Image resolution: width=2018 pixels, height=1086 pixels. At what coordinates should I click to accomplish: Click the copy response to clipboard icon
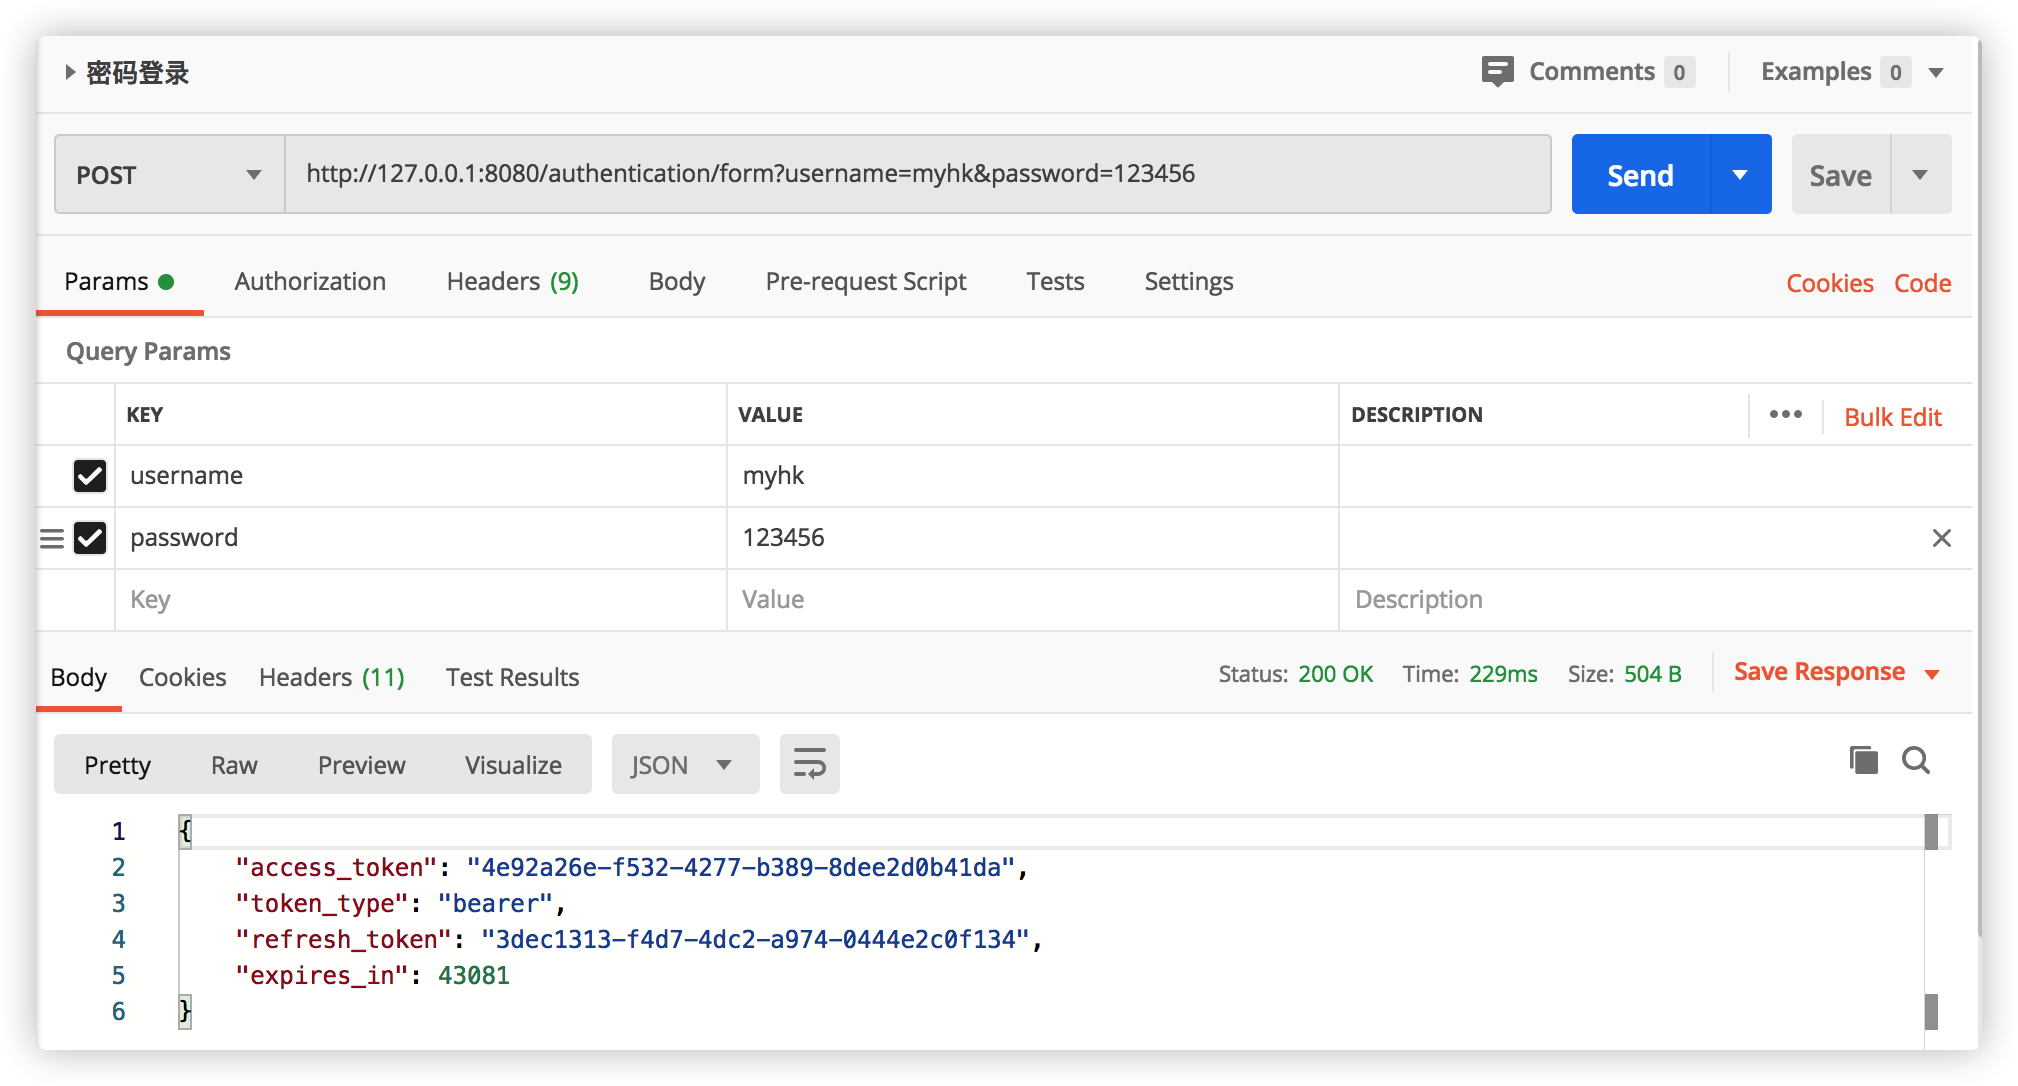pos(1863,761)
